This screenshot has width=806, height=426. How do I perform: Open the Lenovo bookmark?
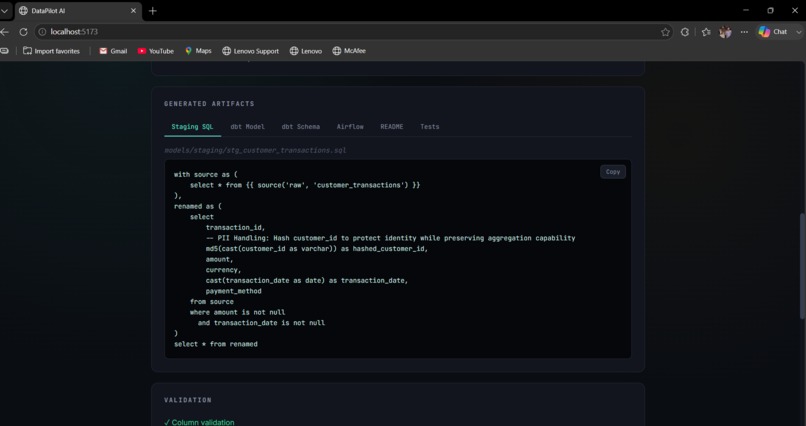tap(306, 51)
